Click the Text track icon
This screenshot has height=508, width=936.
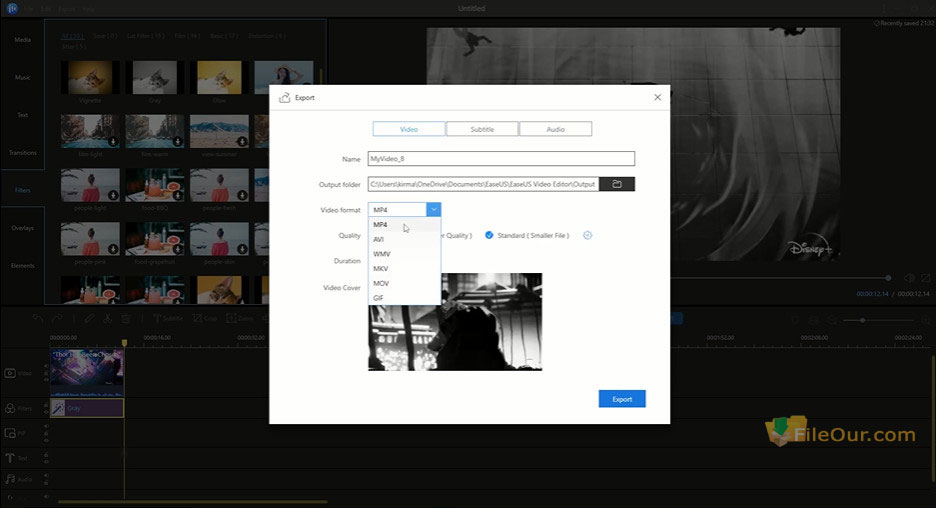click(x=10, y=458)
